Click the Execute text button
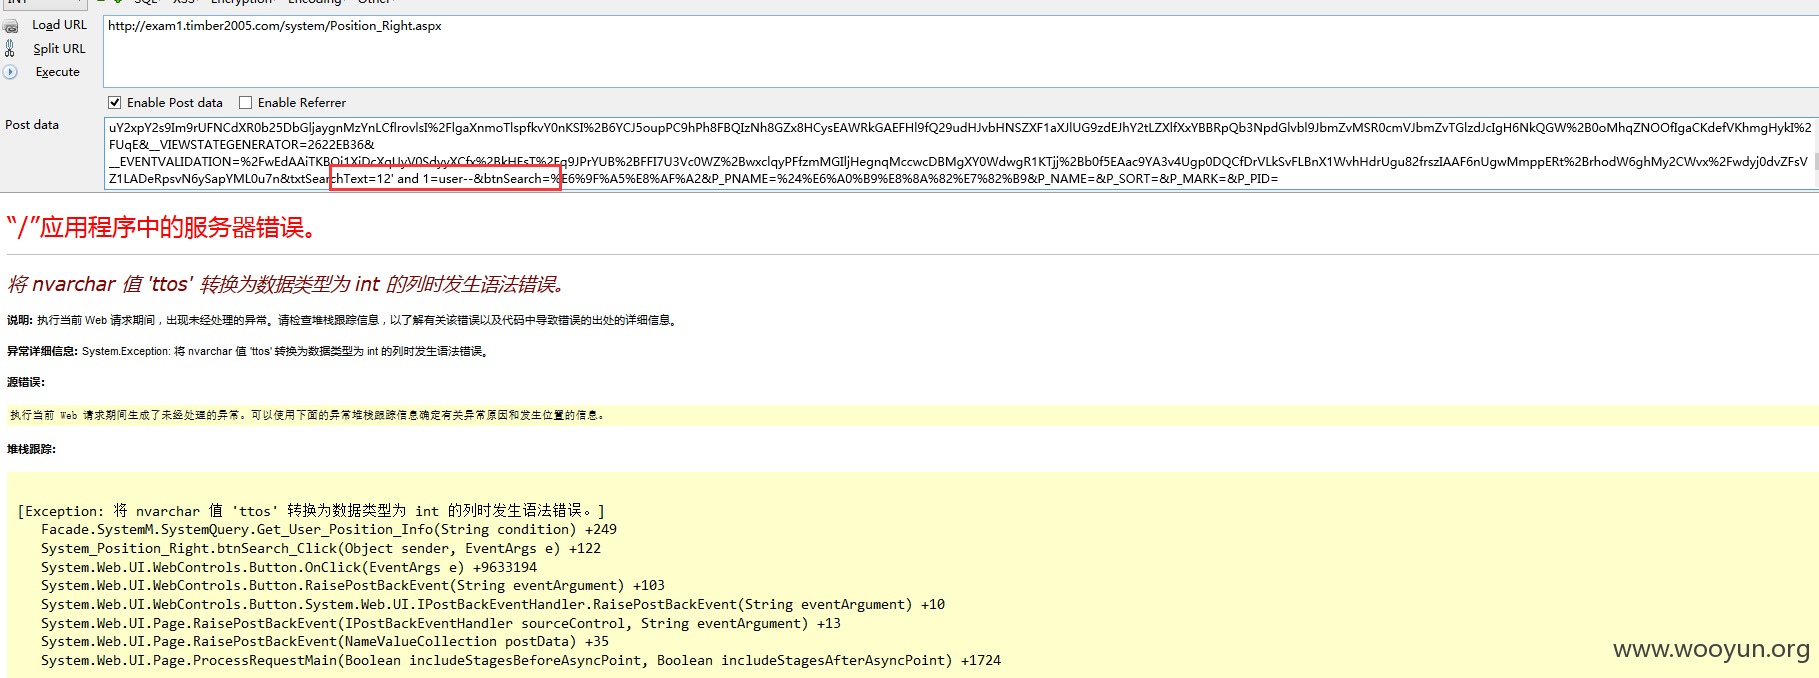This screenshot has width=1819, height=678. 57,72
